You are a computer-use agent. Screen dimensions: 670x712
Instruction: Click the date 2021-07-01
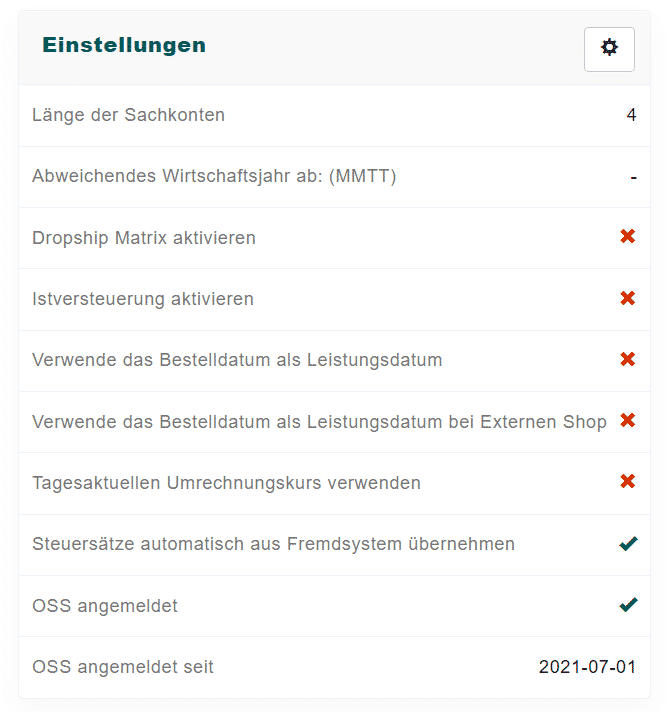tap(587, 667)
